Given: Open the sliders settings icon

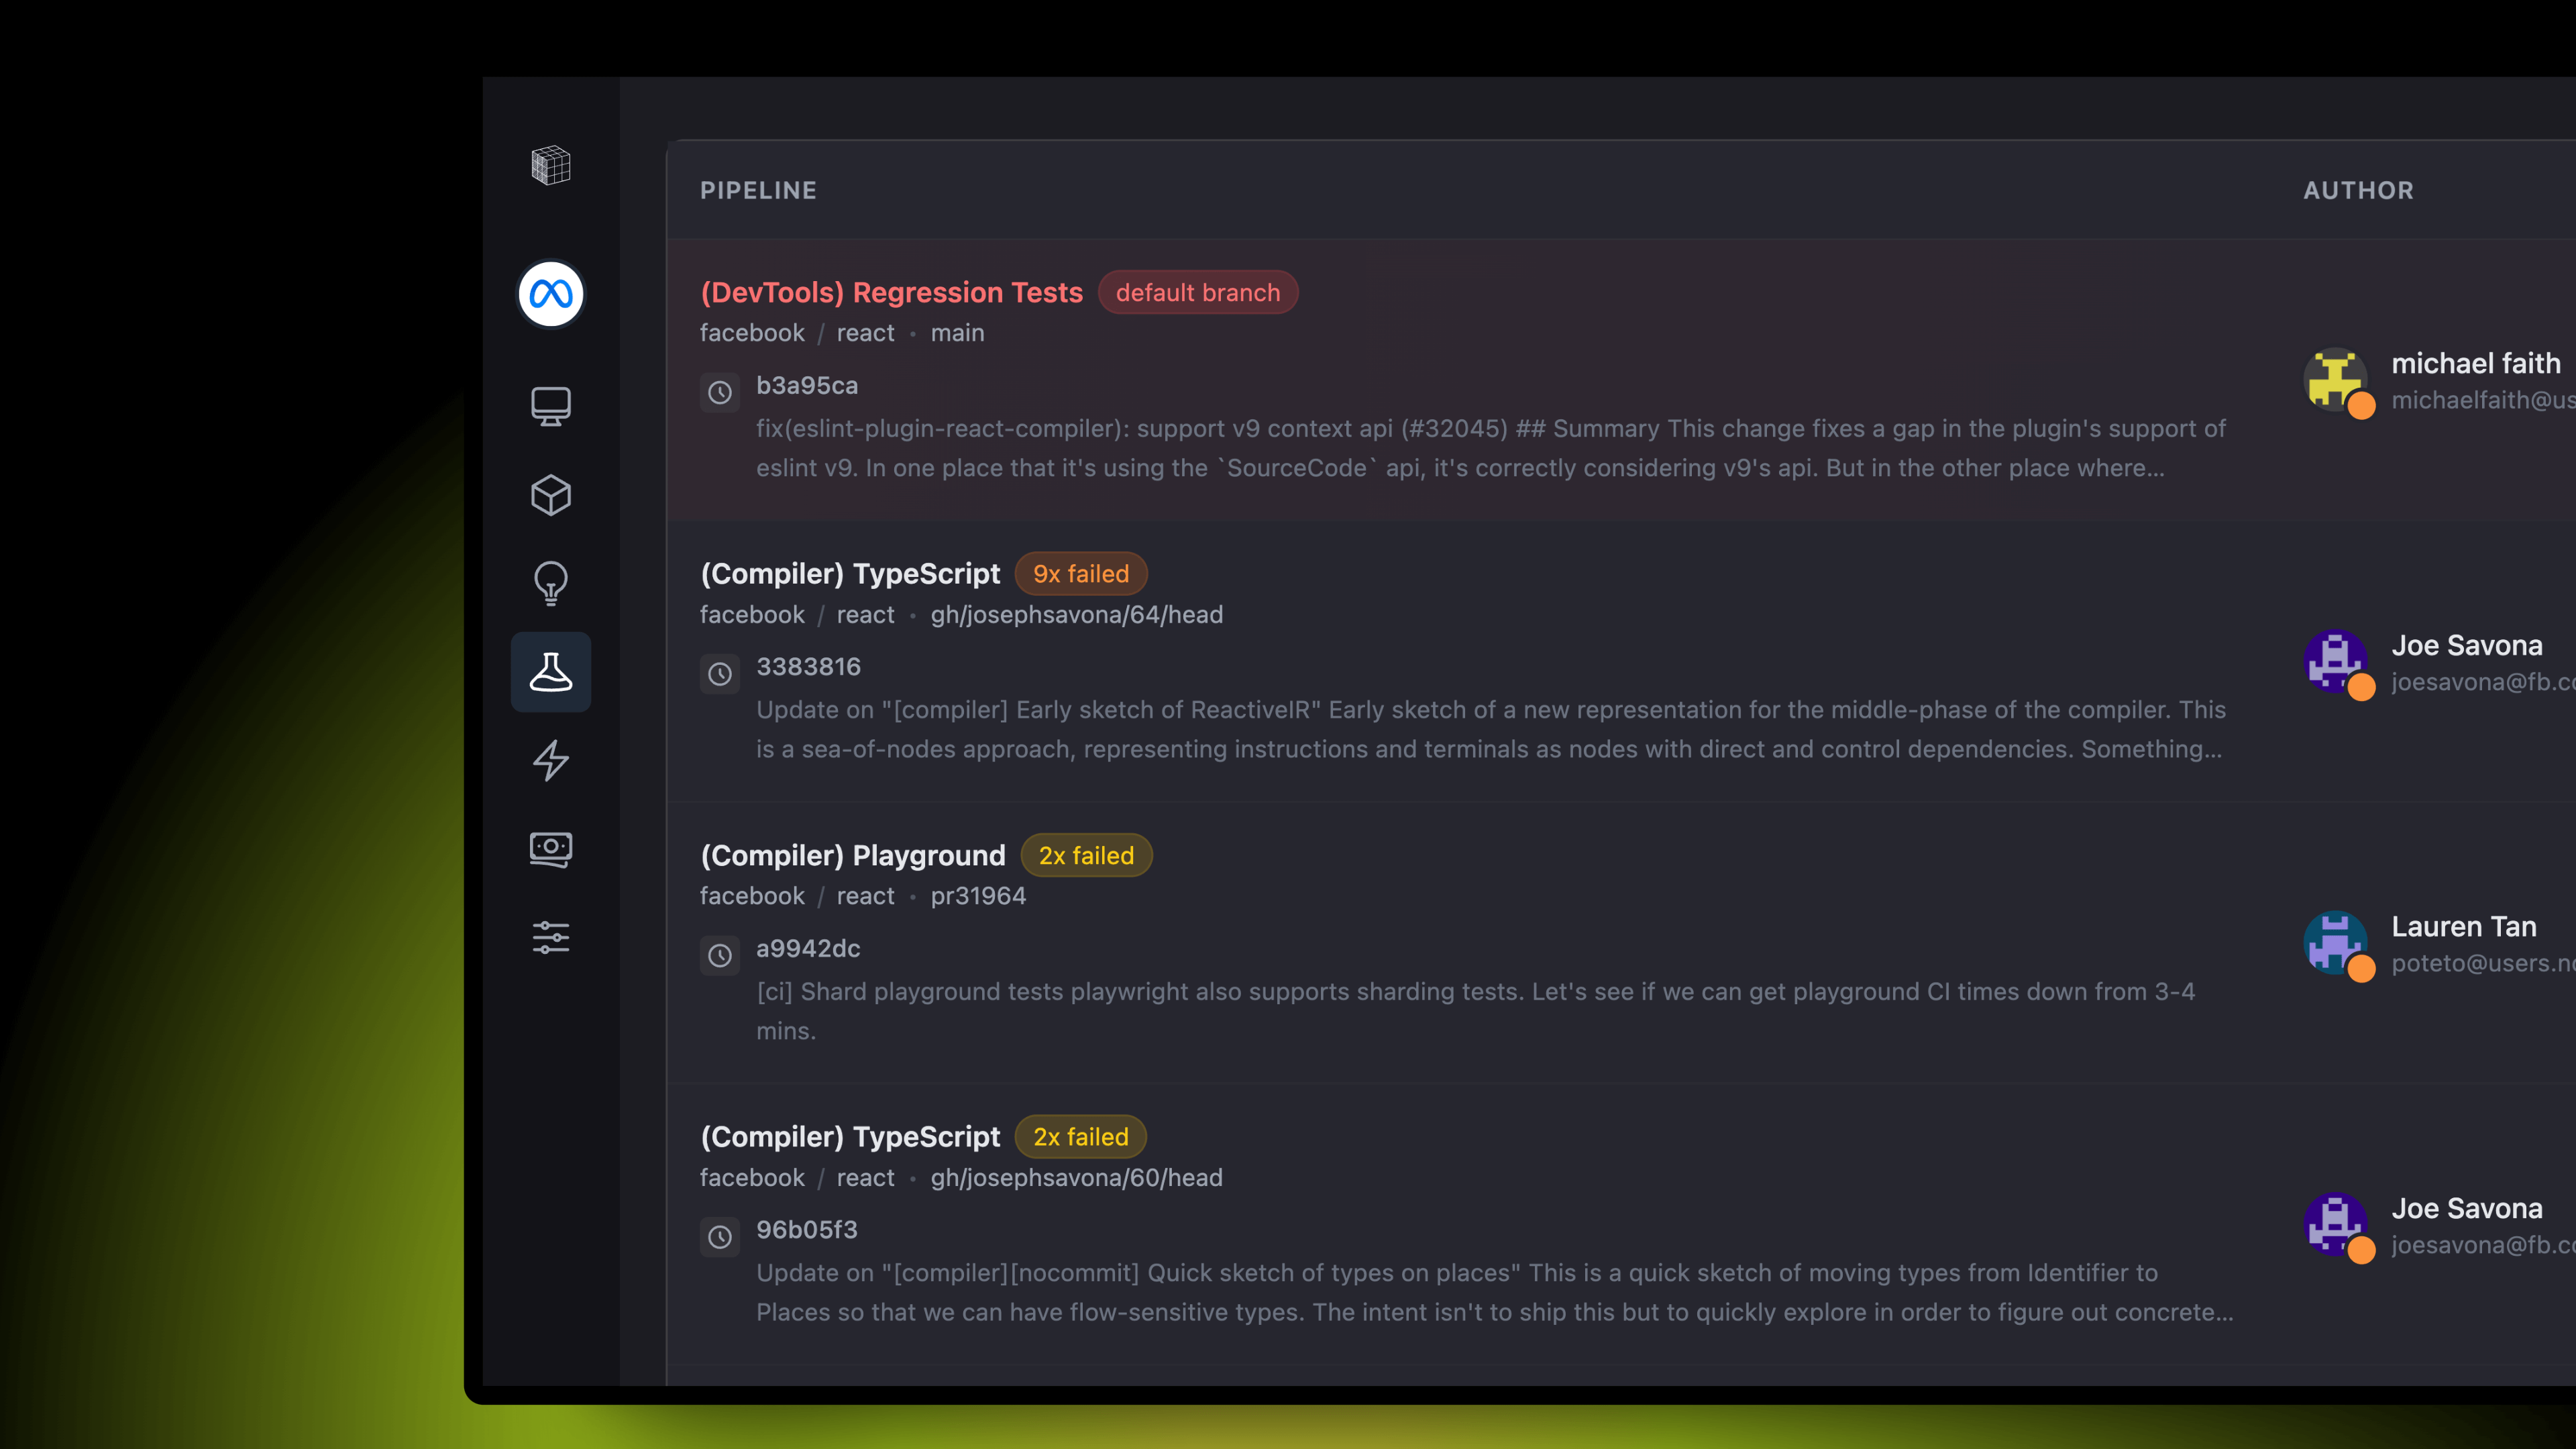Looking at the screenshot, I should point(550,937).
